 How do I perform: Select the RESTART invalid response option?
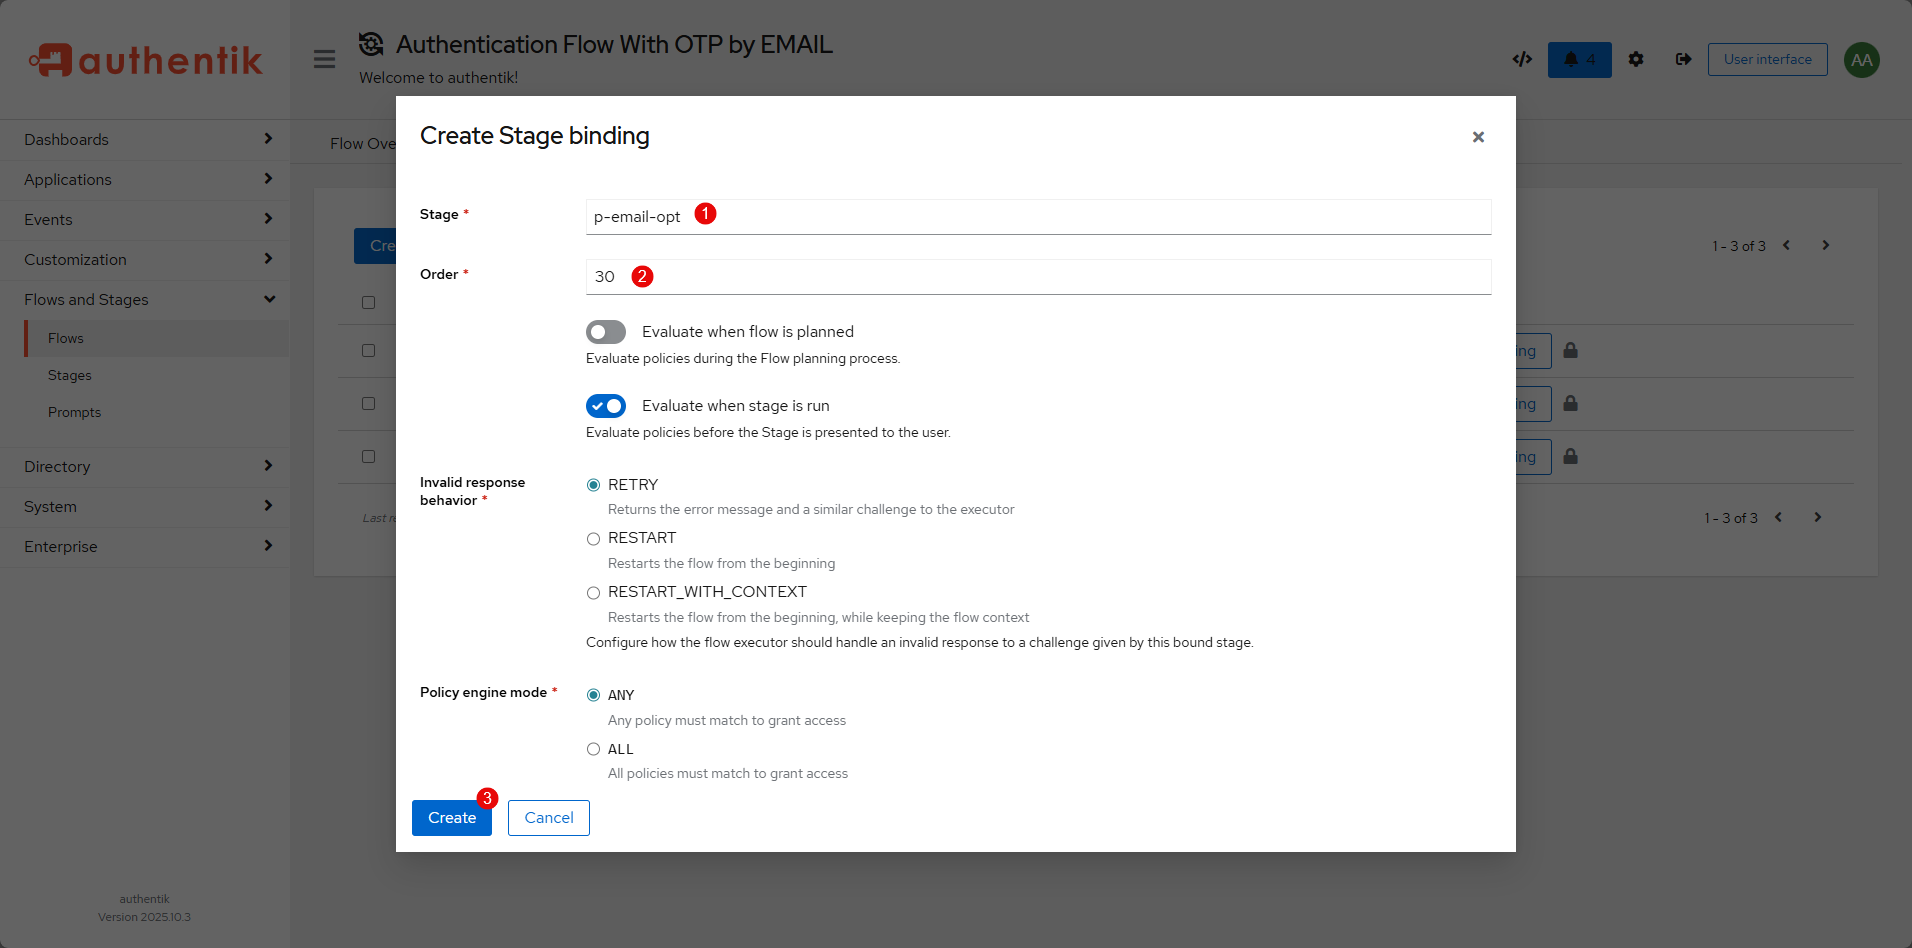[594, 539]
